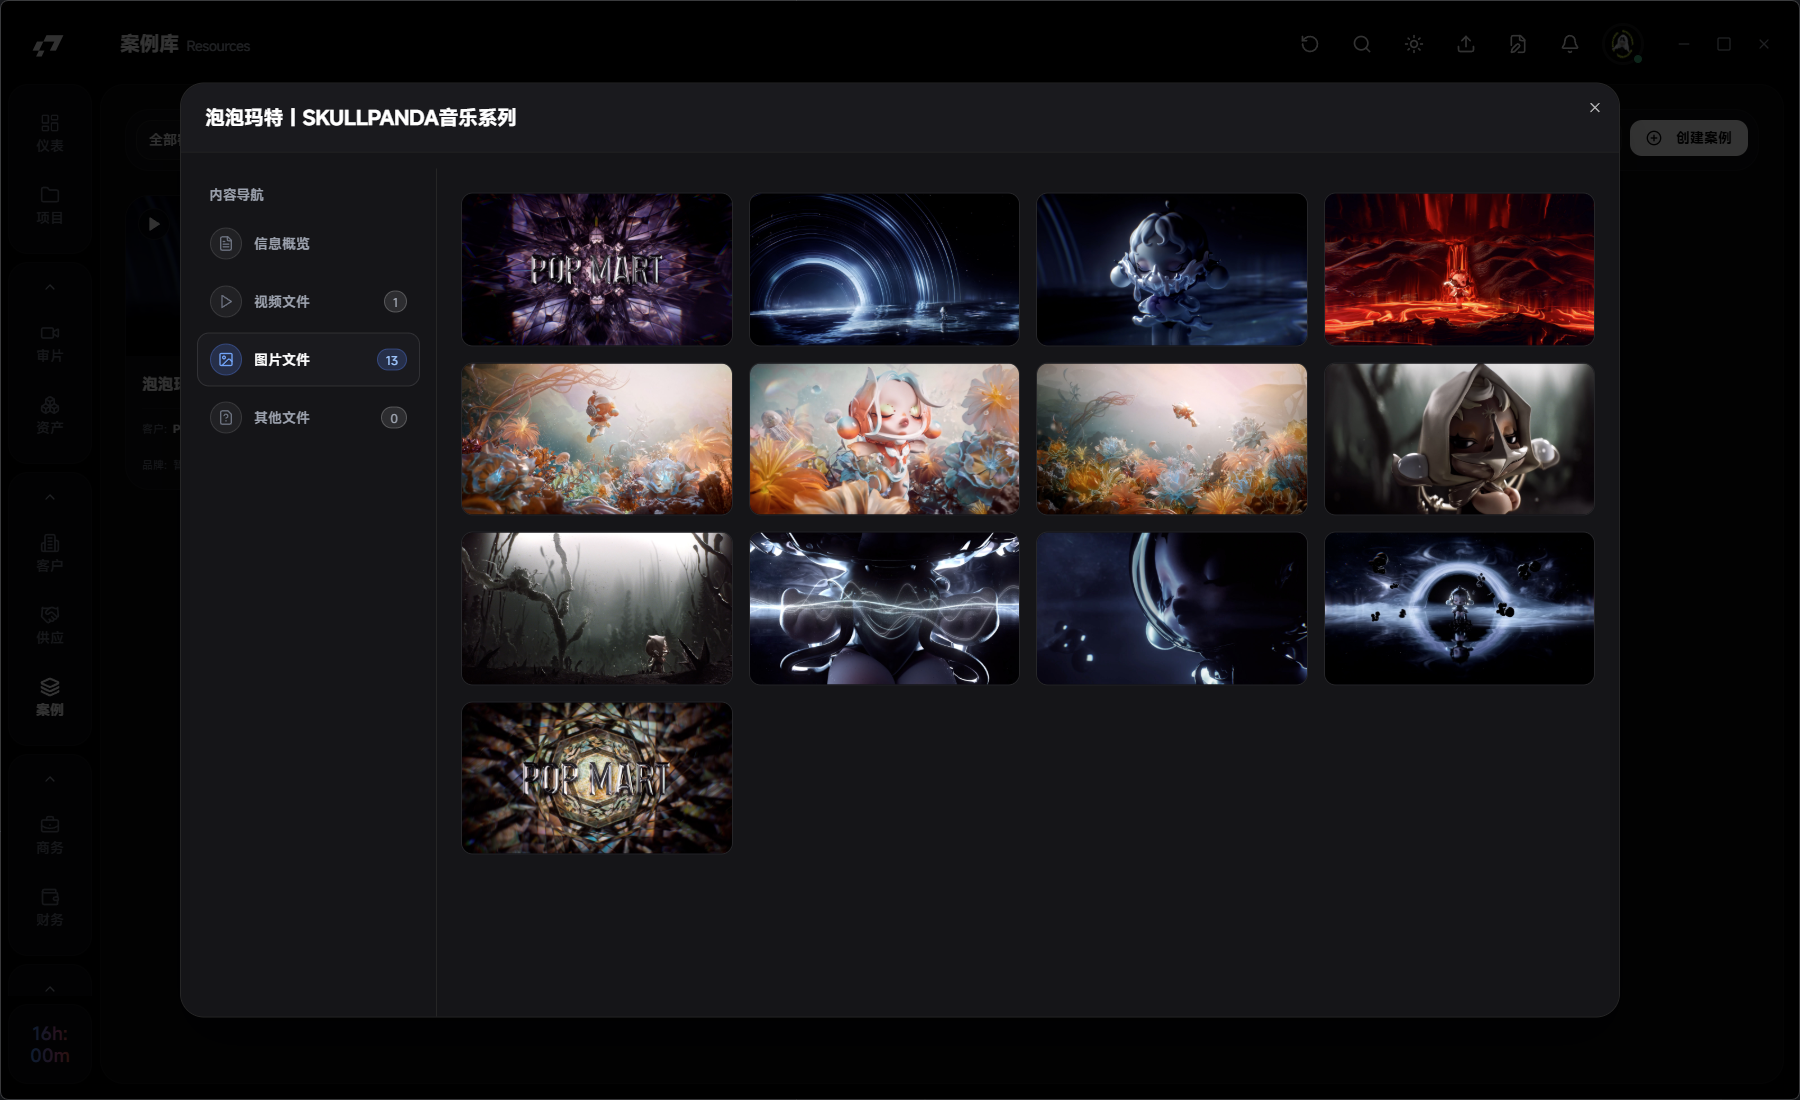Open the hooded character thumbnail
Viewport: 1800px width, 1100px height.
pos(1458,439)
